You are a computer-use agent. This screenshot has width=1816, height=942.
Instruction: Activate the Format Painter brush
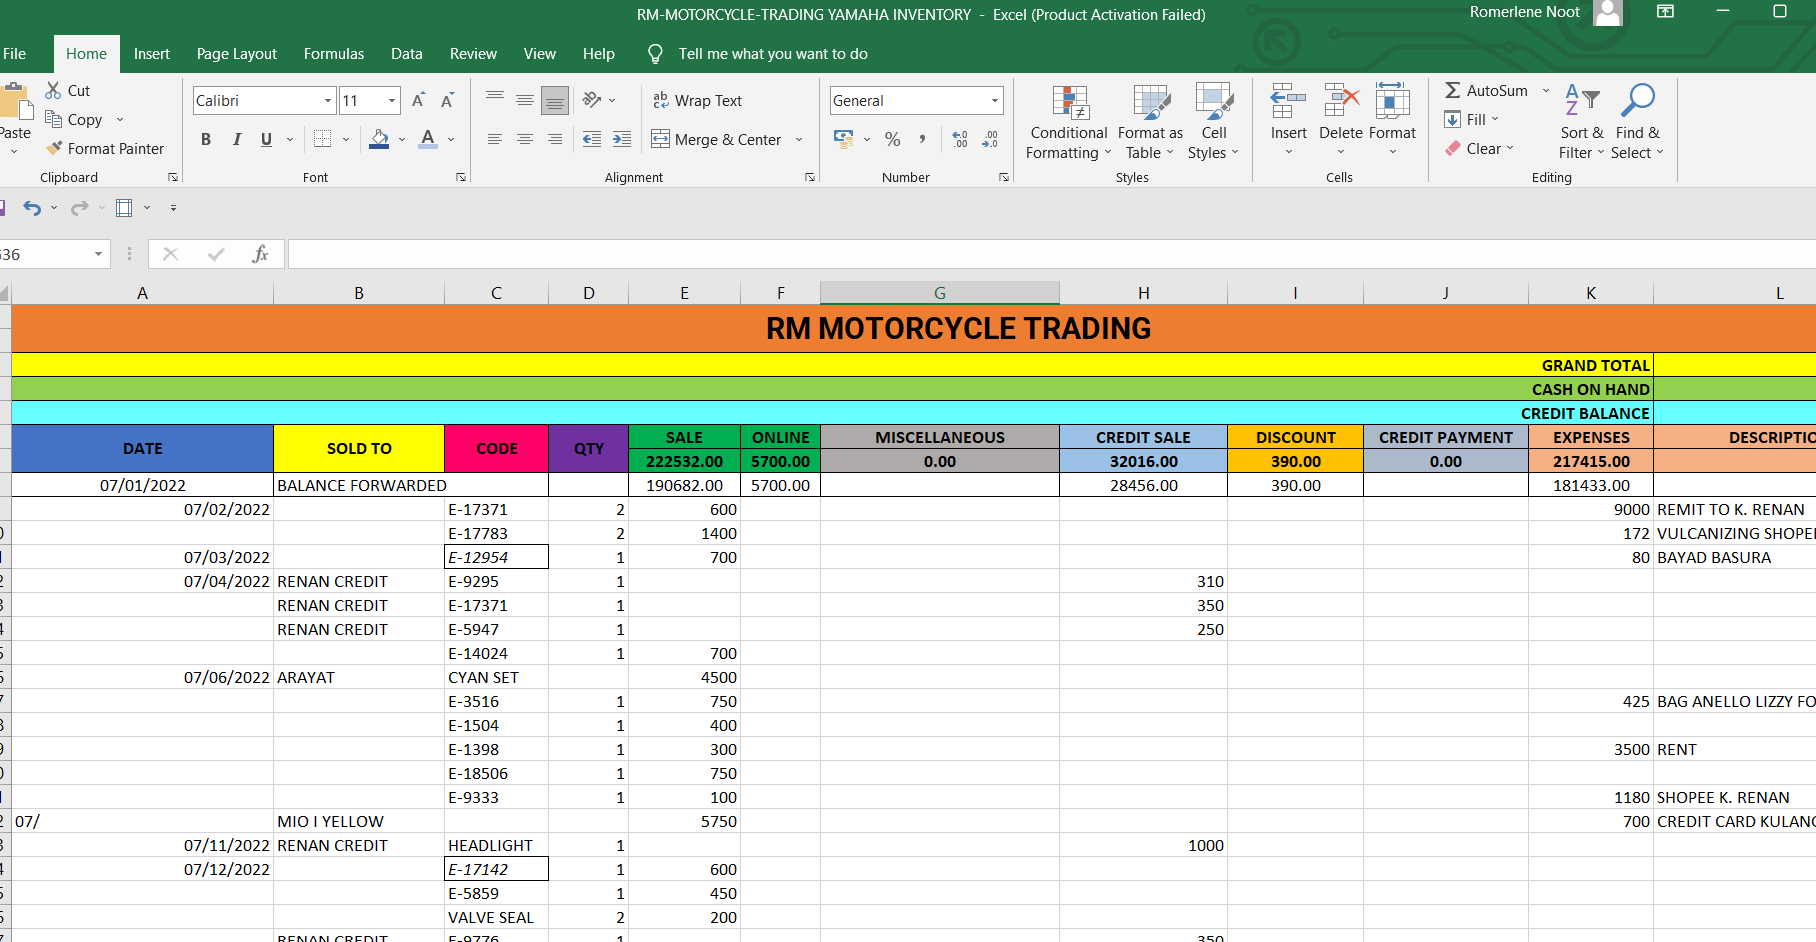[54, 148]
